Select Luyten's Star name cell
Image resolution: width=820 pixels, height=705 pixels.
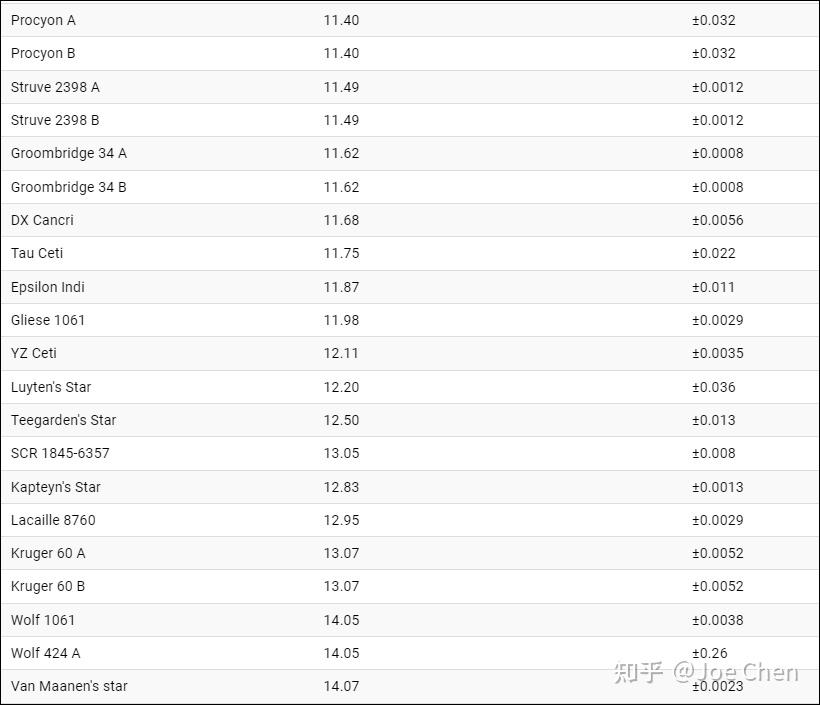pyautogui.click(x=51, y=387)
